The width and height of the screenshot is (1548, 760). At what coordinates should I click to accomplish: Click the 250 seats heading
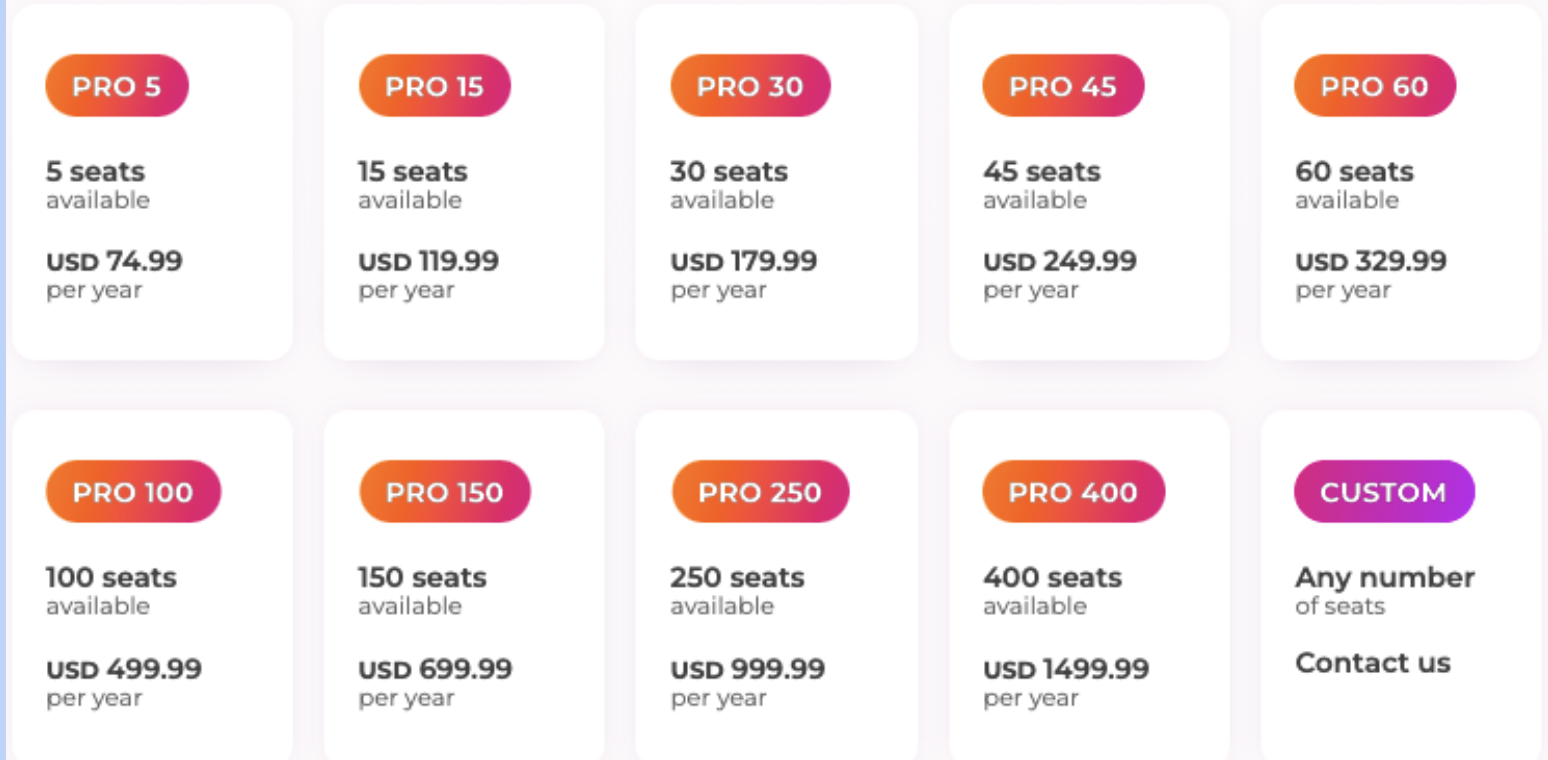point(737,577)
